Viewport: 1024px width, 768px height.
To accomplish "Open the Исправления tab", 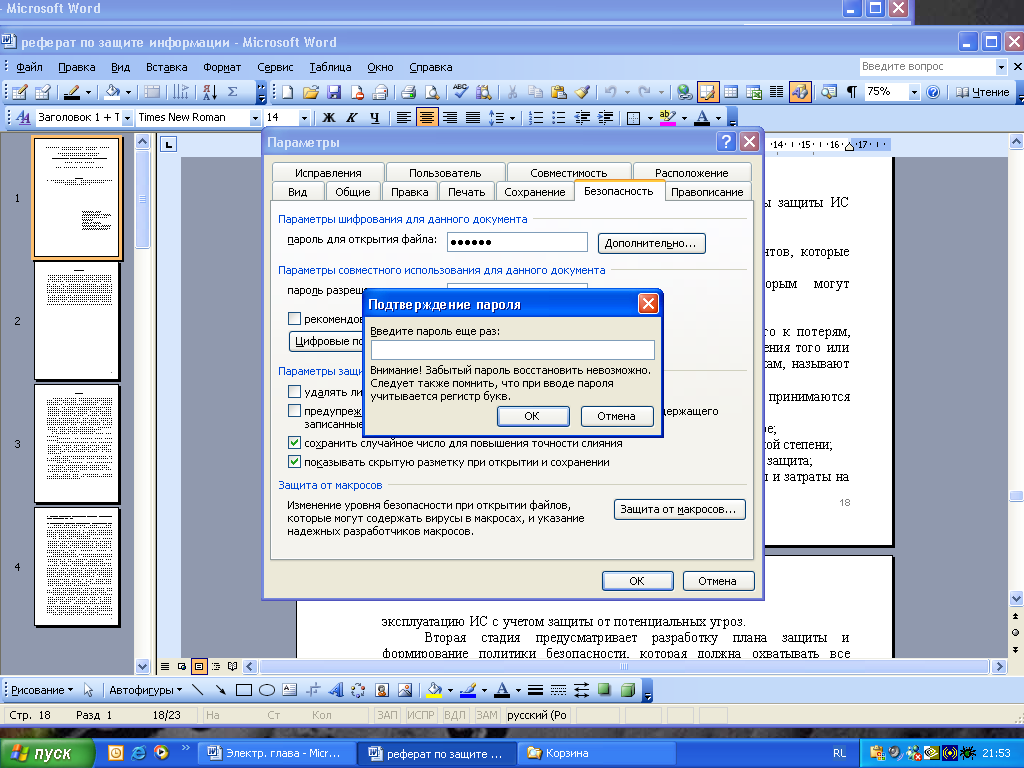I will pyautogui.click(x=328, y=172).
